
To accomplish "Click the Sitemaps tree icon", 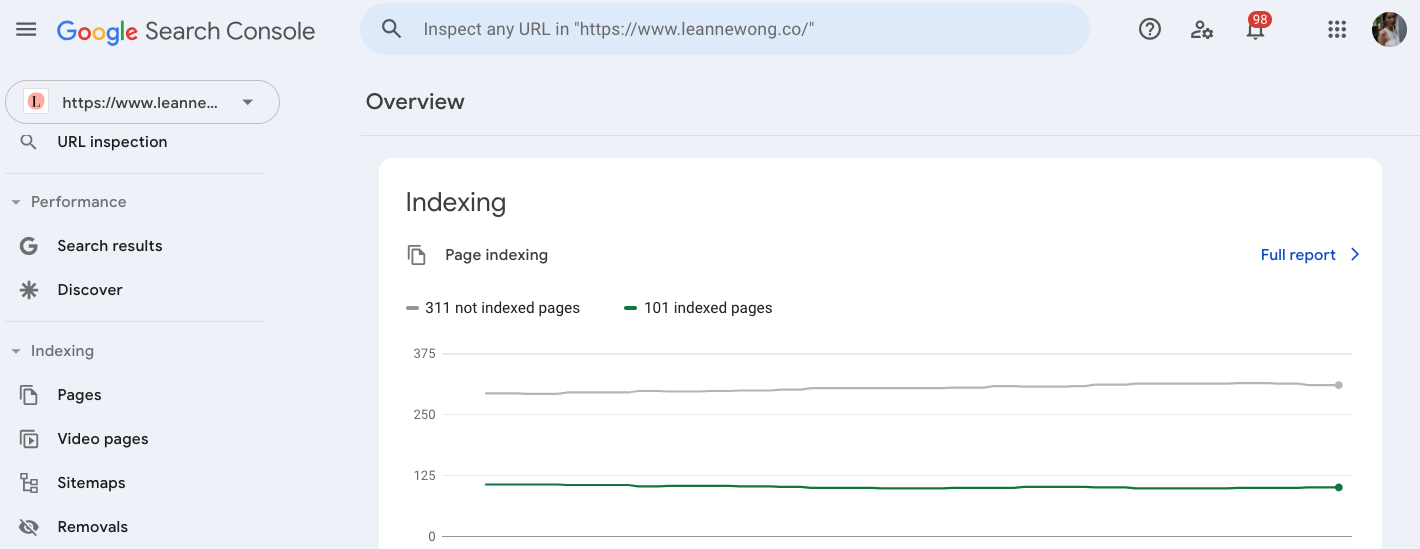I will coord(29,483).
